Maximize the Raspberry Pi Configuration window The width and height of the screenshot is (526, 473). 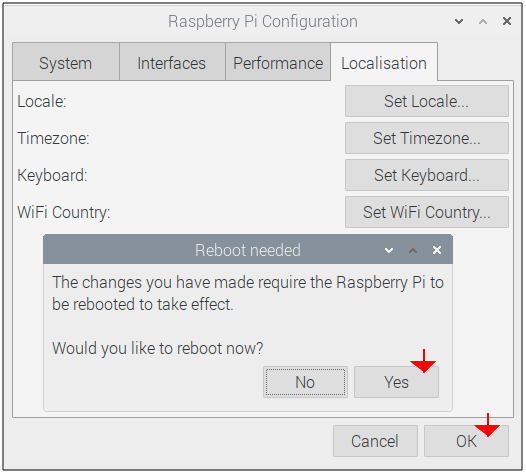click(x=483, y=21)
